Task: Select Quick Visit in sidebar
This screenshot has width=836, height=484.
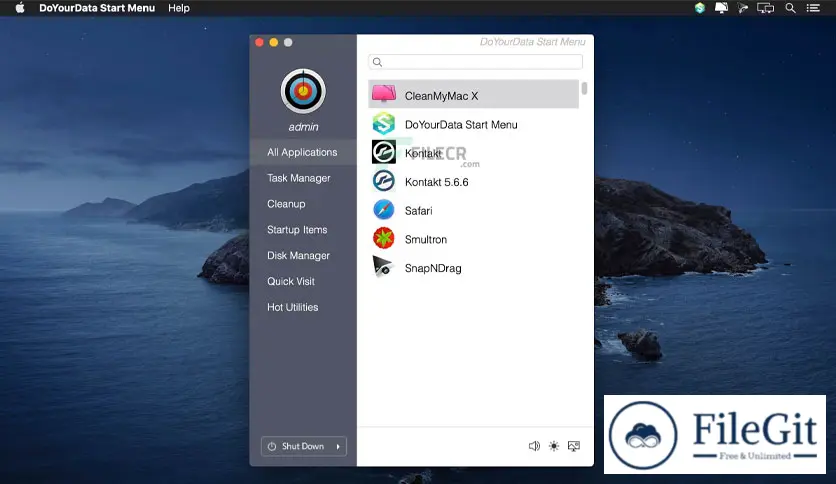Action: point(291,281)
